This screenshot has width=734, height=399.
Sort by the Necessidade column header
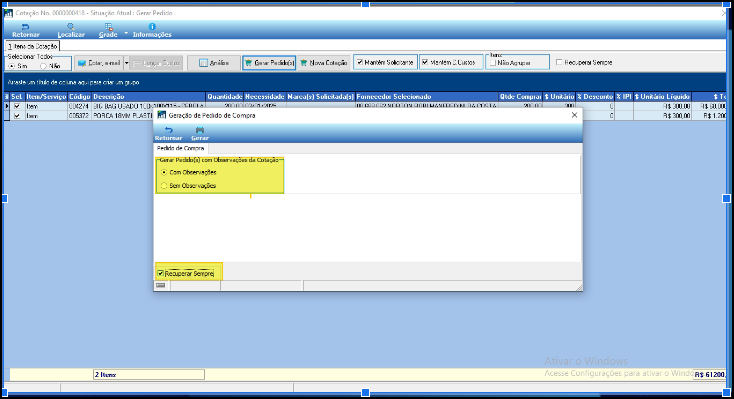tap(265, 96)
